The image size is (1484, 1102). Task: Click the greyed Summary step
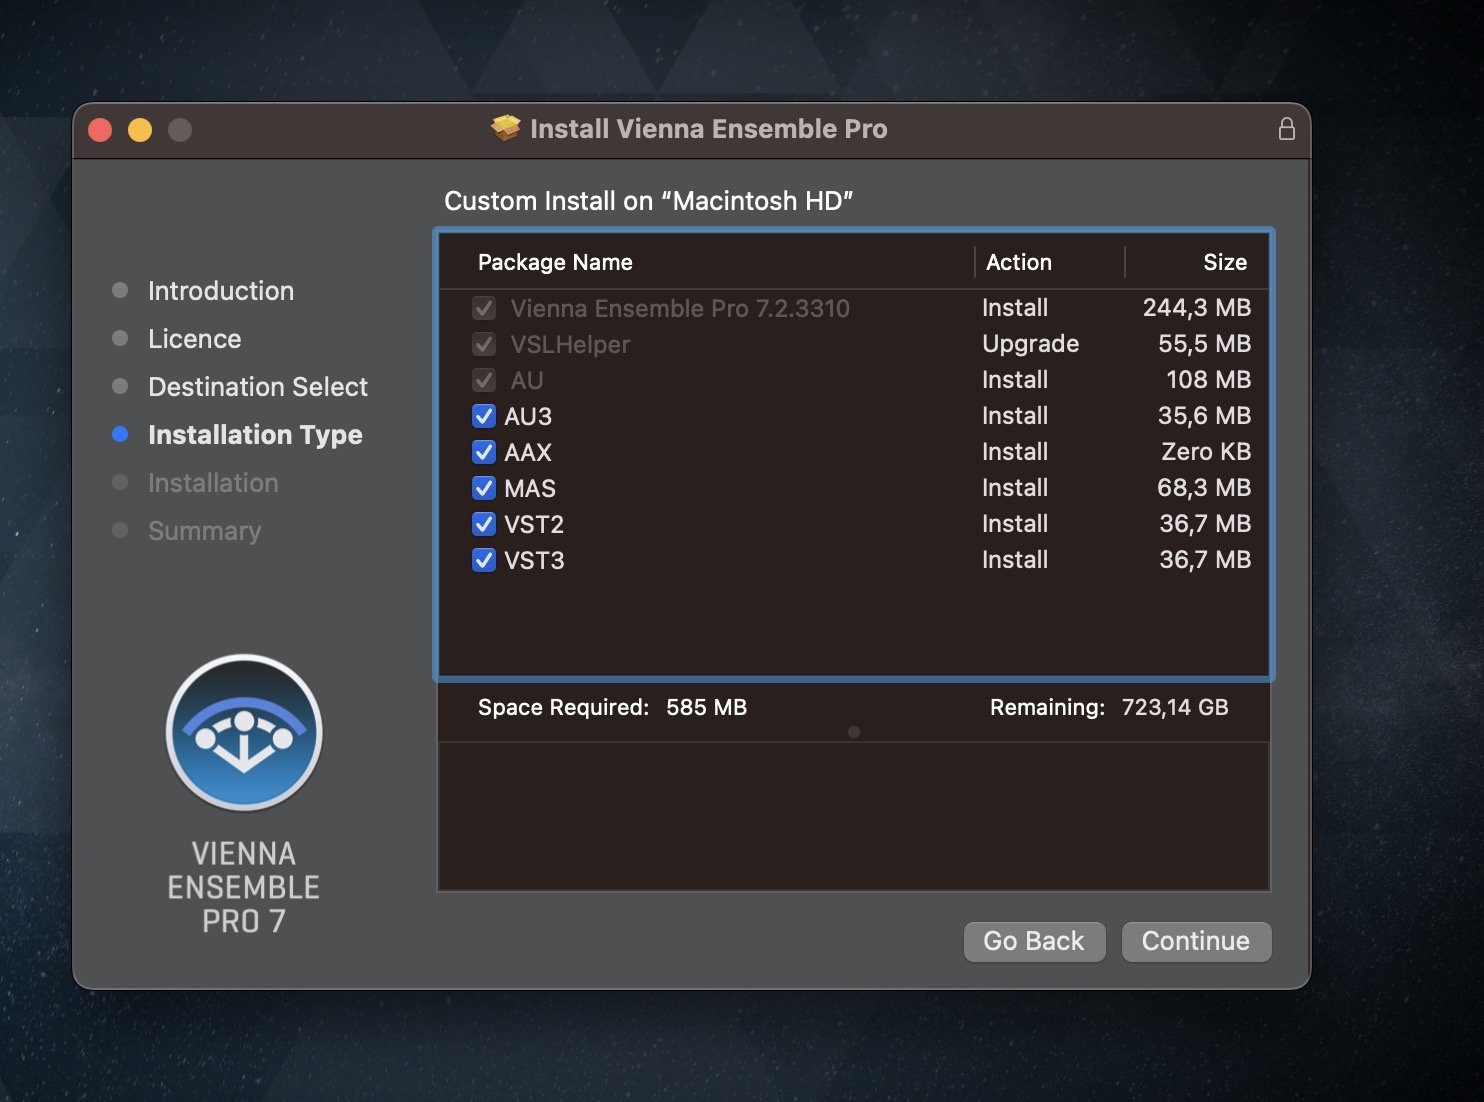[x=205, y=531]
